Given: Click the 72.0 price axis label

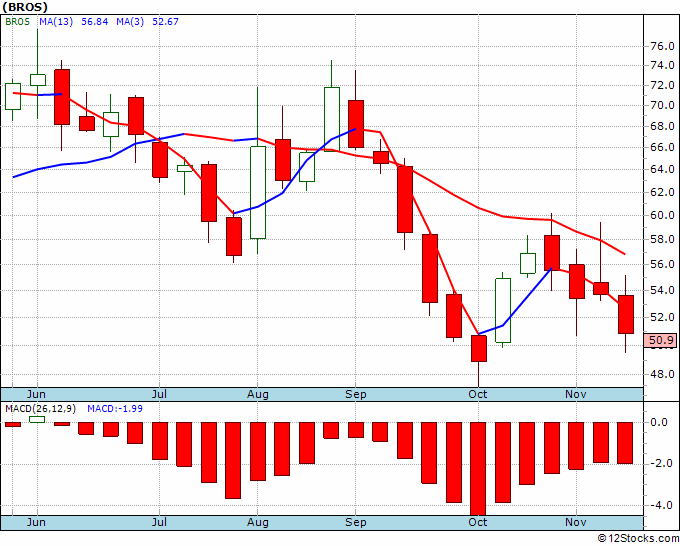Looking at the screenshot, I should (x=662, y=85).
